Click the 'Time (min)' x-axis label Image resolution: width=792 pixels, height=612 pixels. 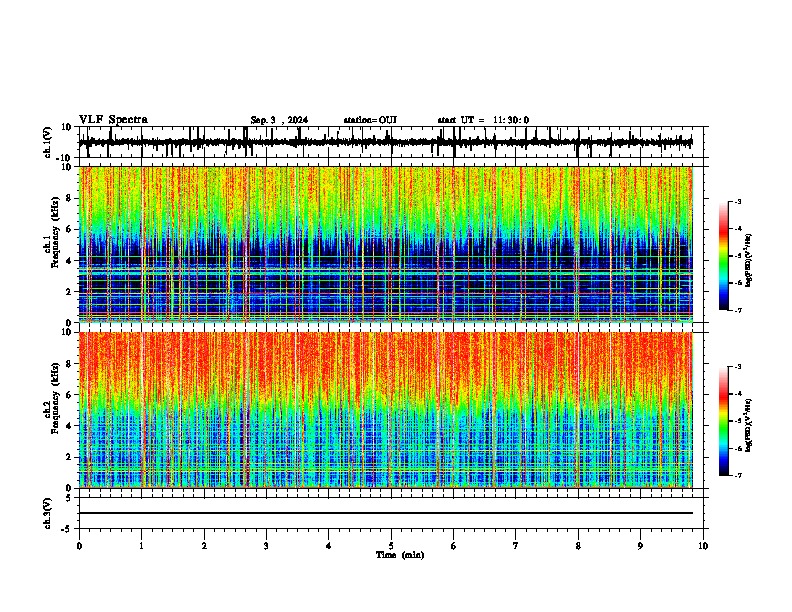(400, 555)
